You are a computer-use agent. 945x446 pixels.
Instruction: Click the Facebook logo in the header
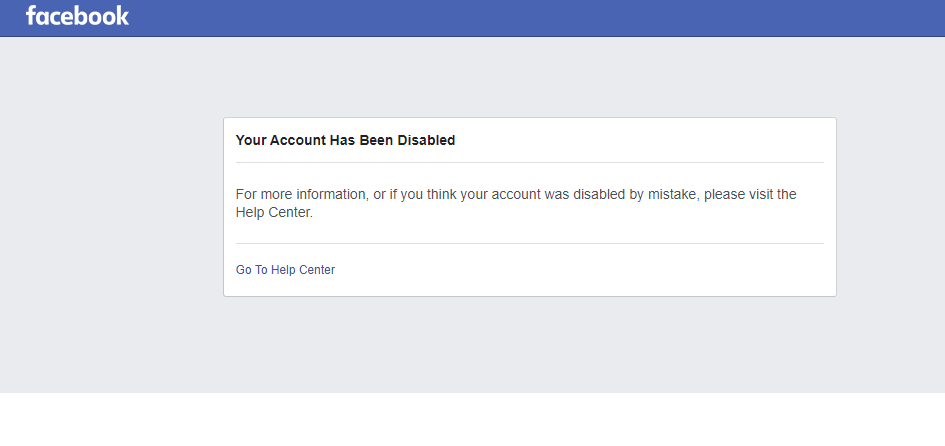[77, 16]
